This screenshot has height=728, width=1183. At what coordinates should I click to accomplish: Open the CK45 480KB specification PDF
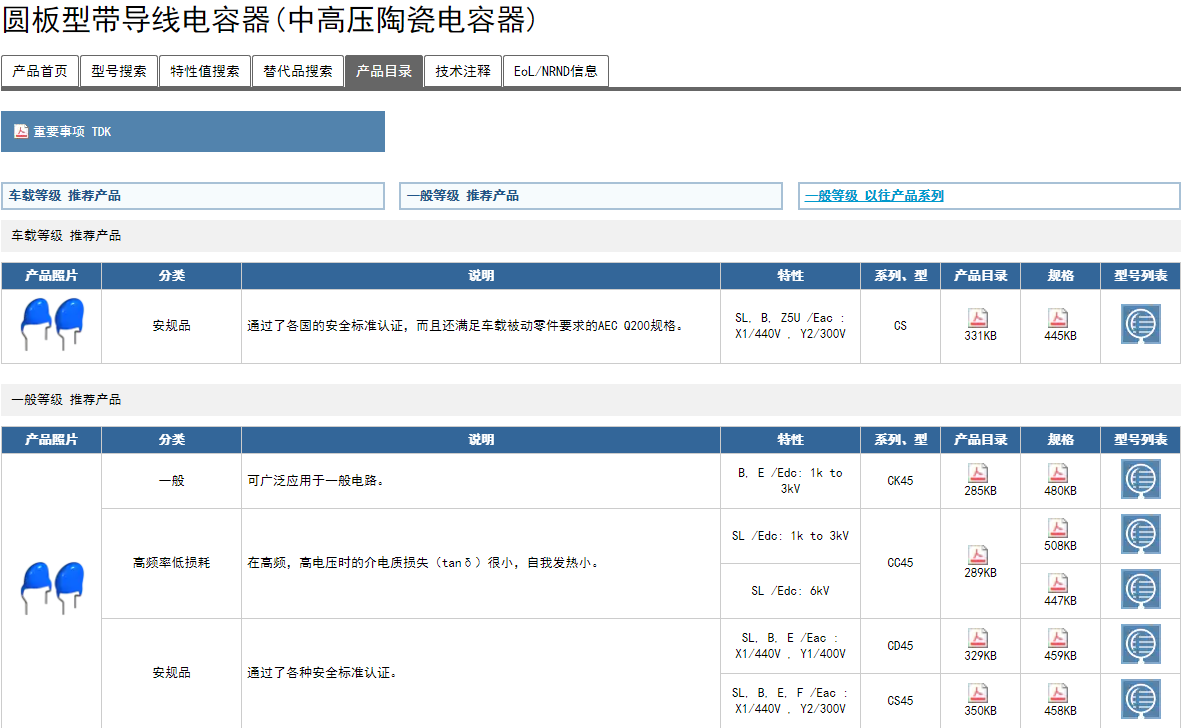click(x=1059, y=473)
